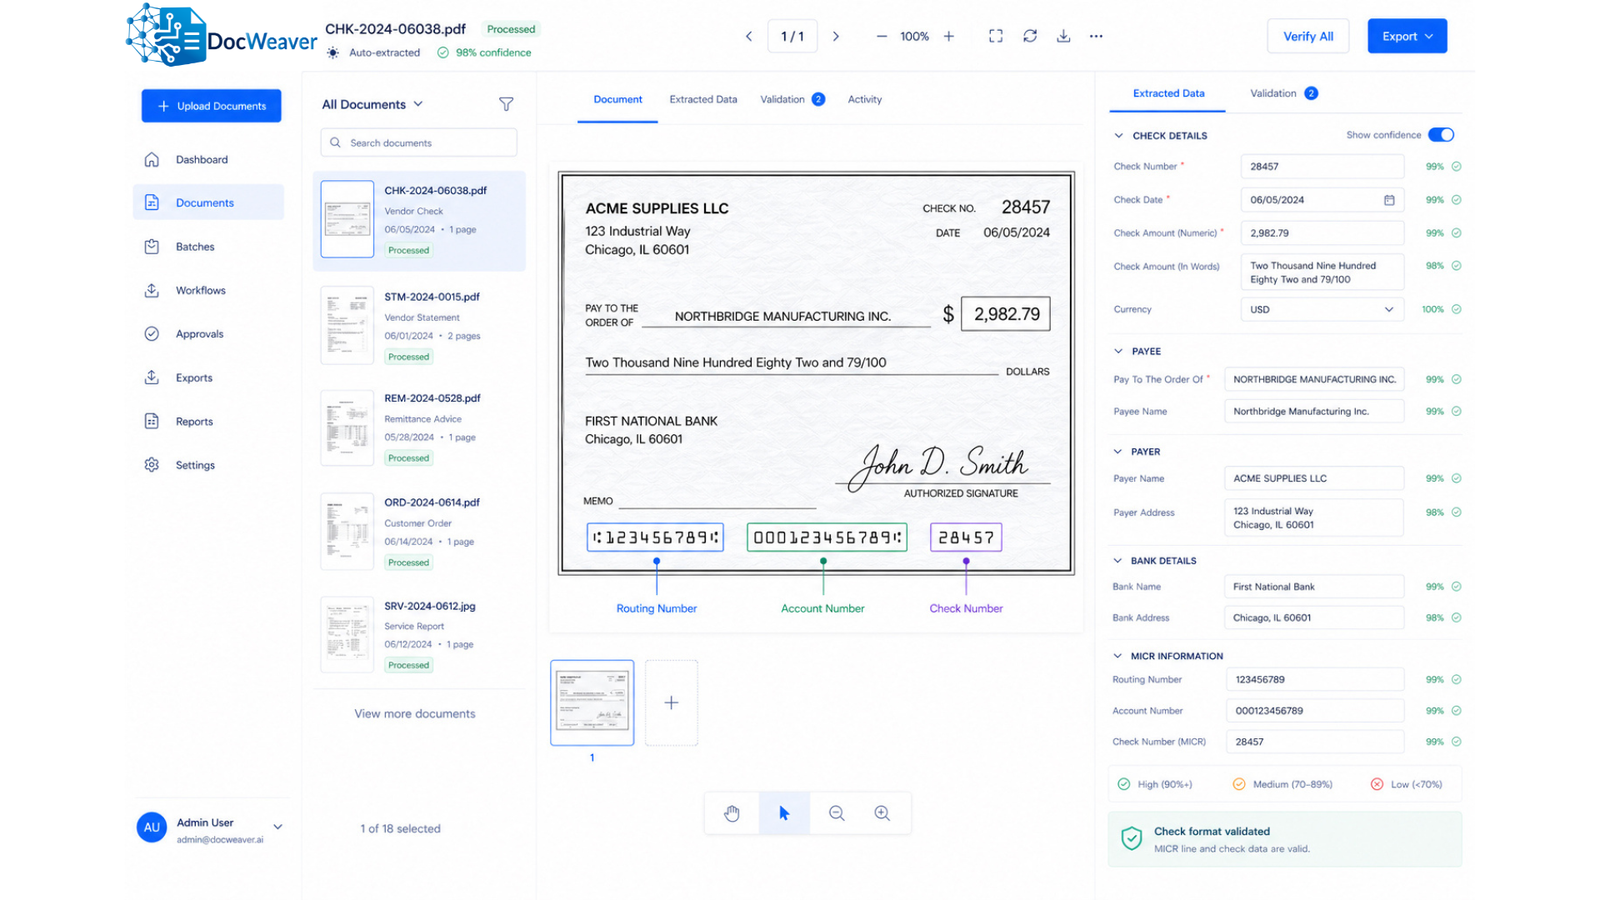Click the "98% confidence" text

[x=493, y=53]
